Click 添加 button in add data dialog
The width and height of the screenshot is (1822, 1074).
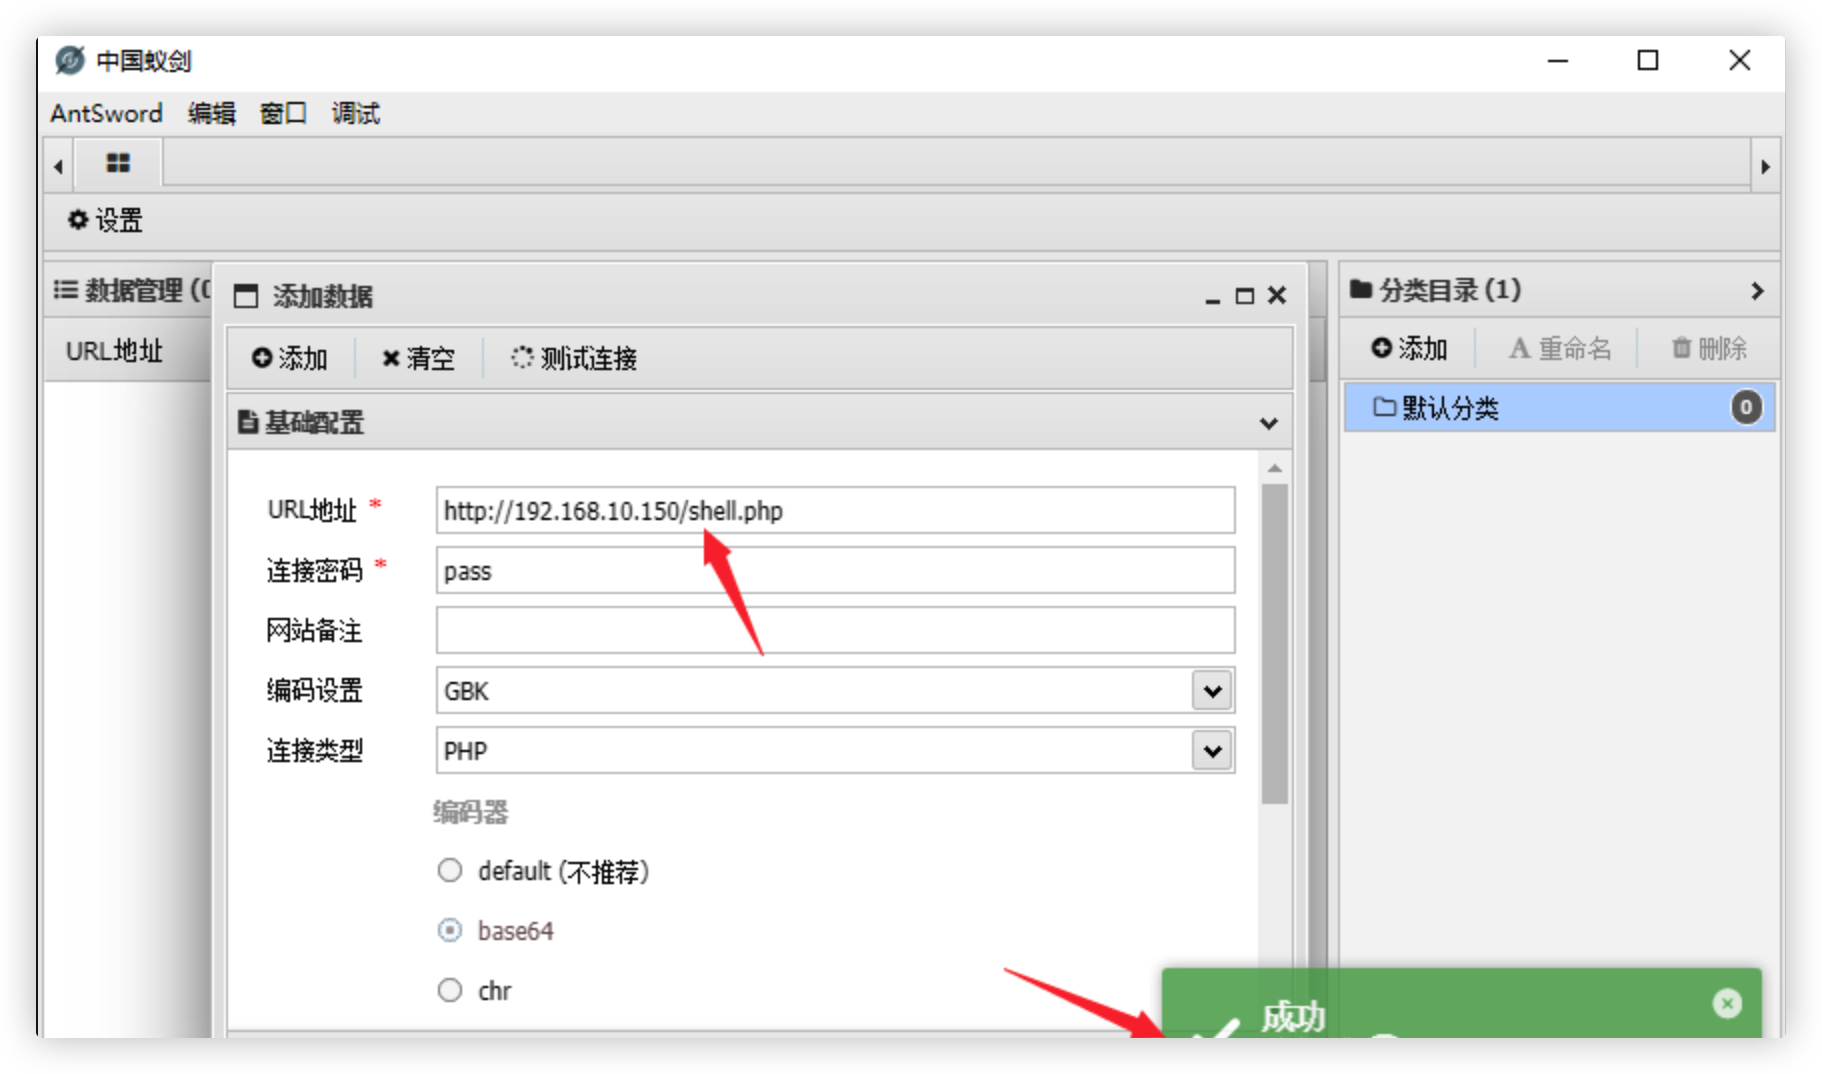290,358
